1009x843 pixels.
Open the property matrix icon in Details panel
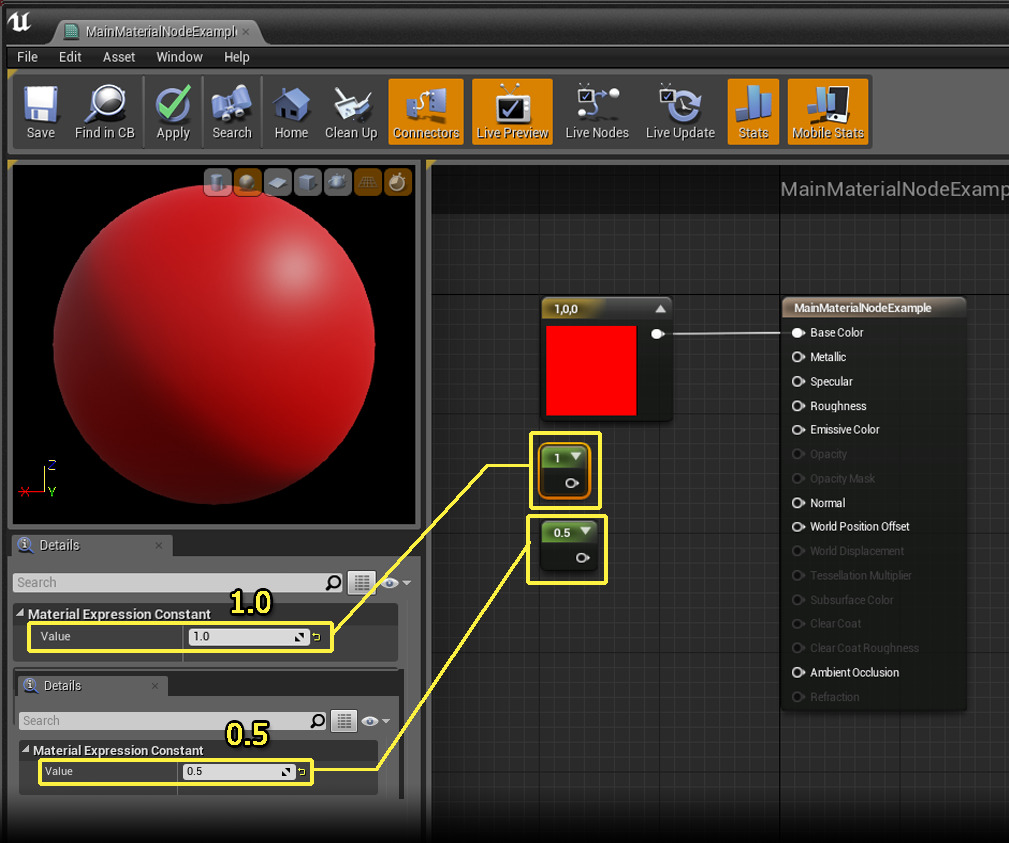click(x=361, y=582)
